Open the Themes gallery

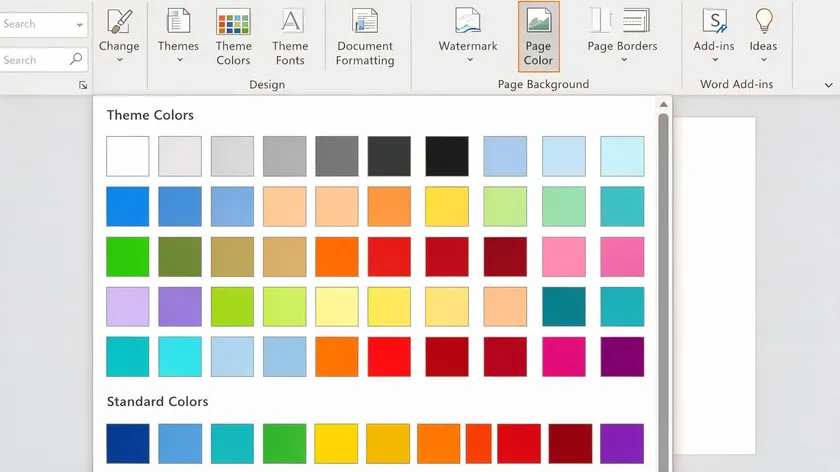tap(178, 36)
